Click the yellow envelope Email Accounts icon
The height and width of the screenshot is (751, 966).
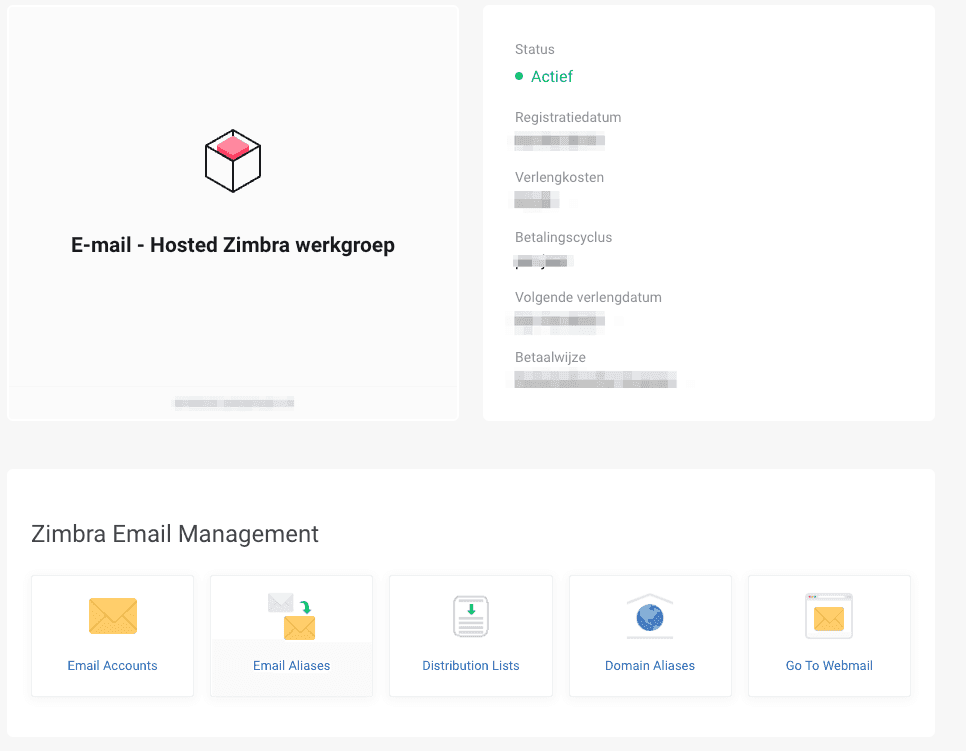tap(112, 616)
